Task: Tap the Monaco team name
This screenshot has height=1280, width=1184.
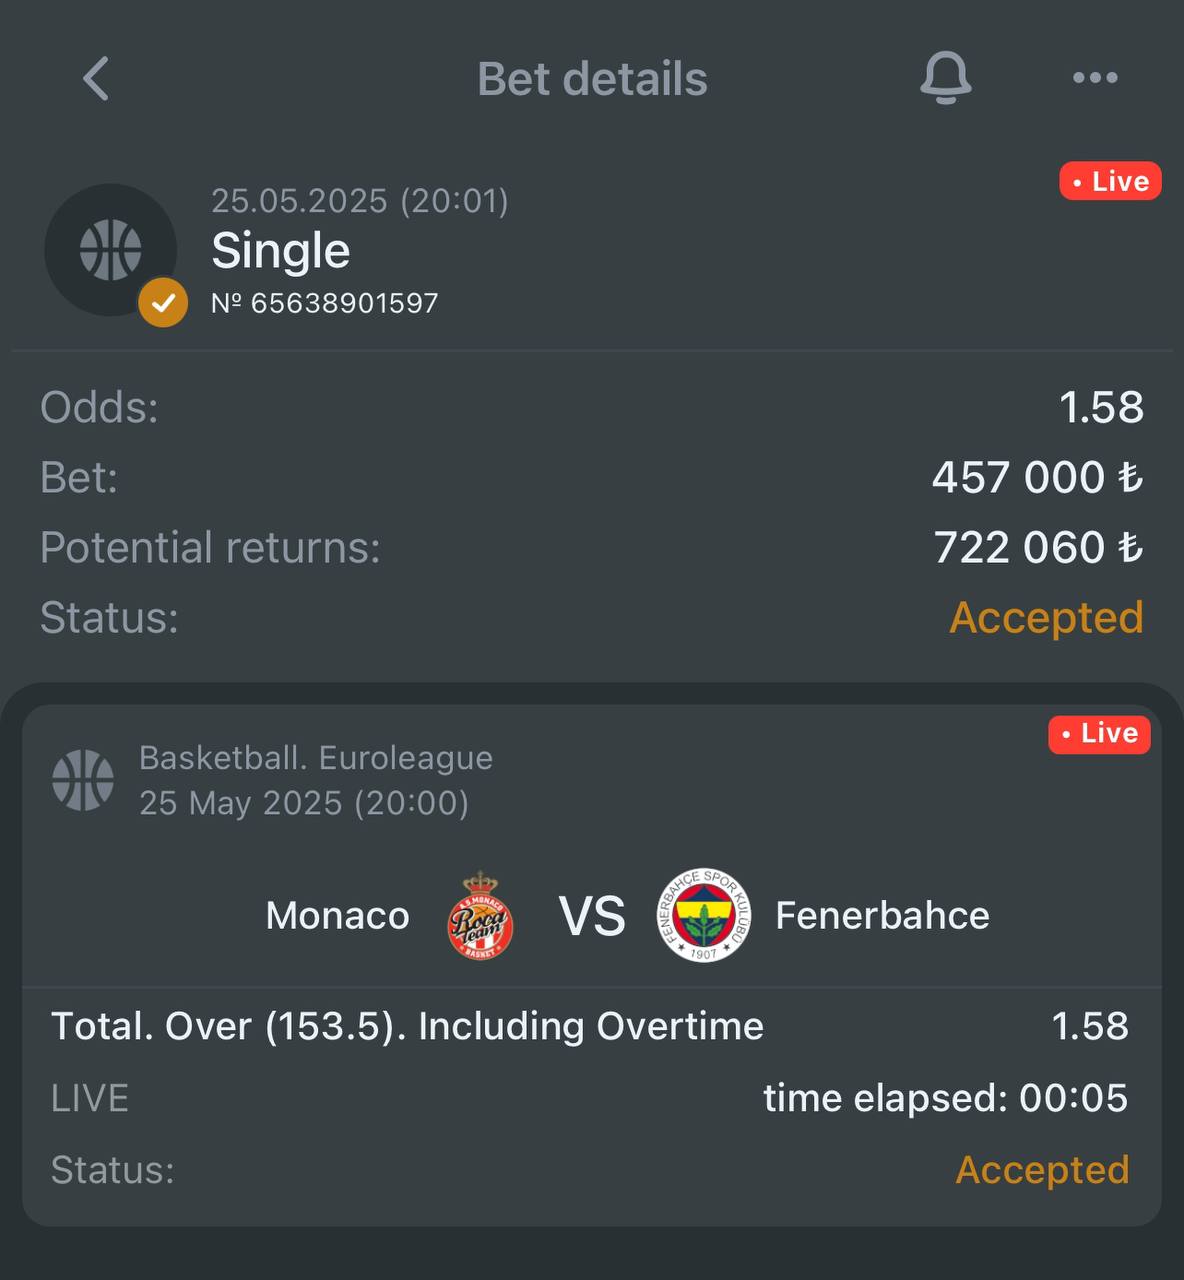Action: coord(338,915)
